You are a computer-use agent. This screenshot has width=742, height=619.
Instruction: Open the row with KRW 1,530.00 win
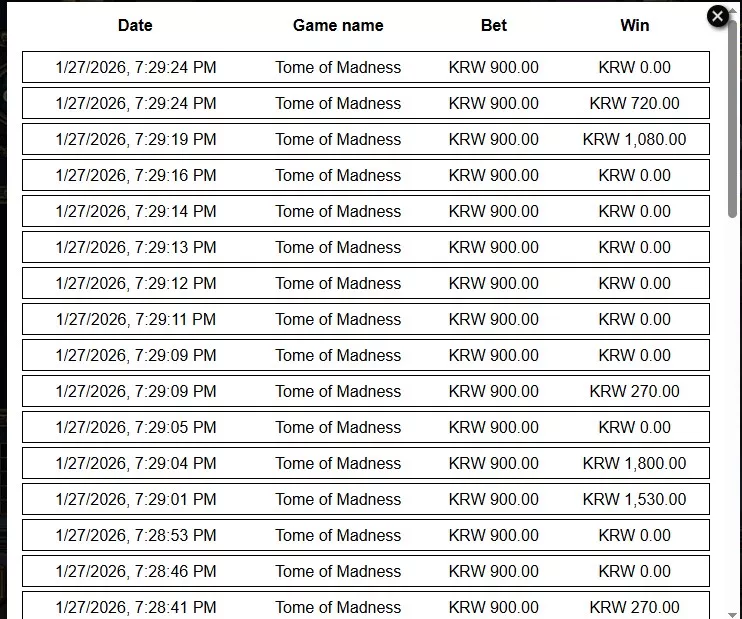point(366,499)
